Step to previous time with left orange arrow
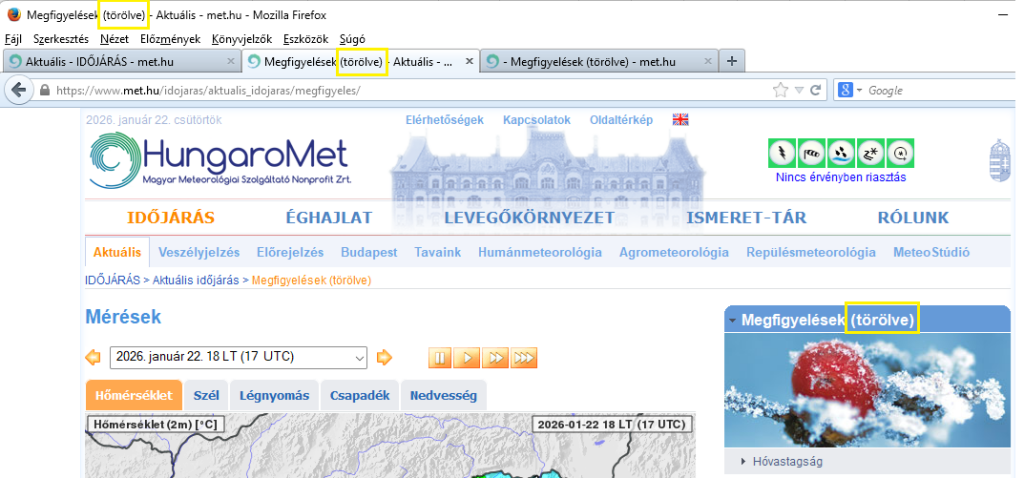The height and width of the screenshot is (478, 1024). [94, 357]
